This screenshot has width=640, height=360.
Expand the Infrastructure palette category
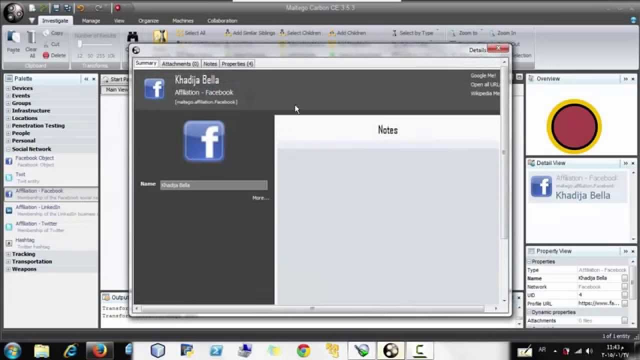tap(8, 111)
